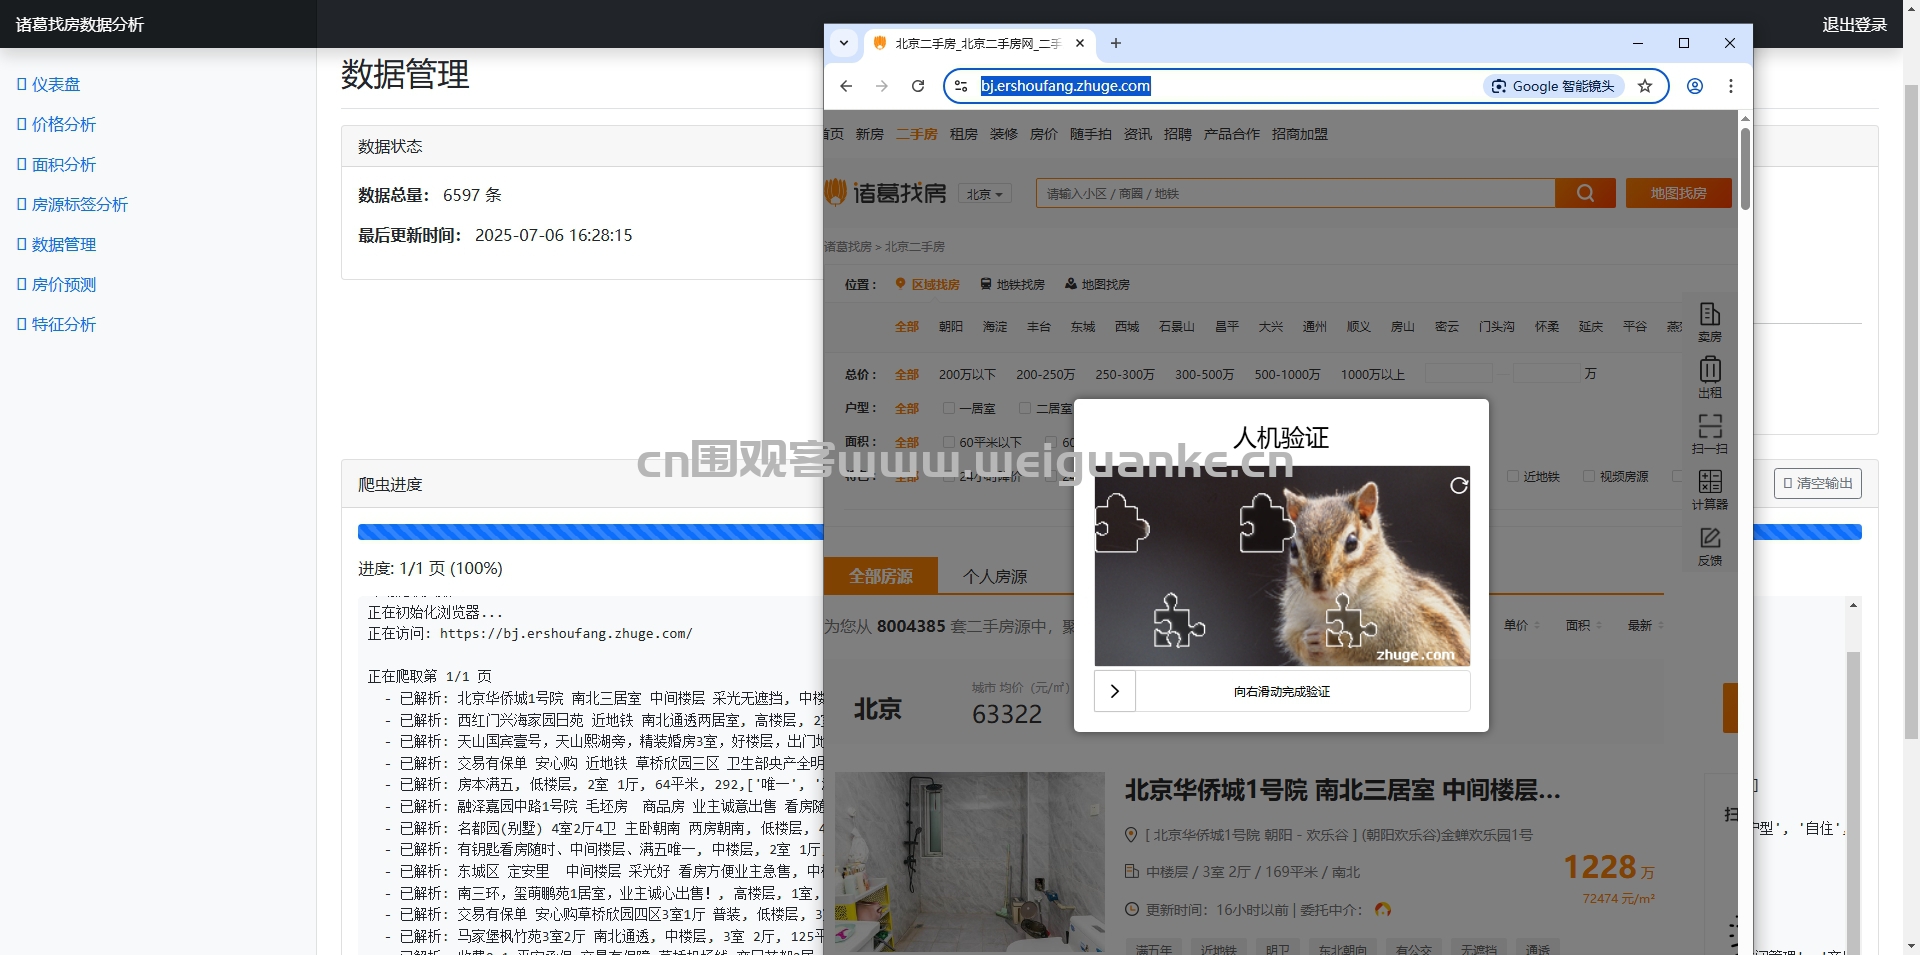Click 退出登录 logout link
The height and width of the screenshot is (955, 1920).
point(1854,24)
